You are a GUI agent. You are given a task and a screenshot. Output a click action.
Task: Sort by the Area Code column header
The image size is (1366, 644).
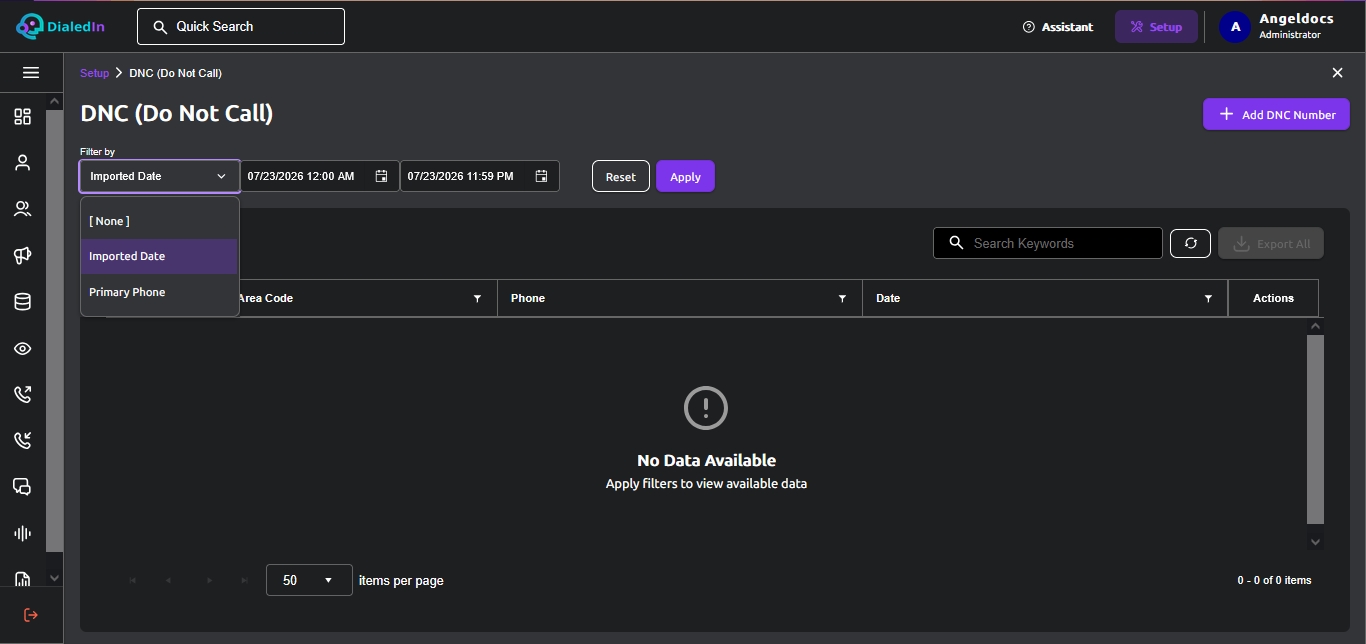coord(265,298)
